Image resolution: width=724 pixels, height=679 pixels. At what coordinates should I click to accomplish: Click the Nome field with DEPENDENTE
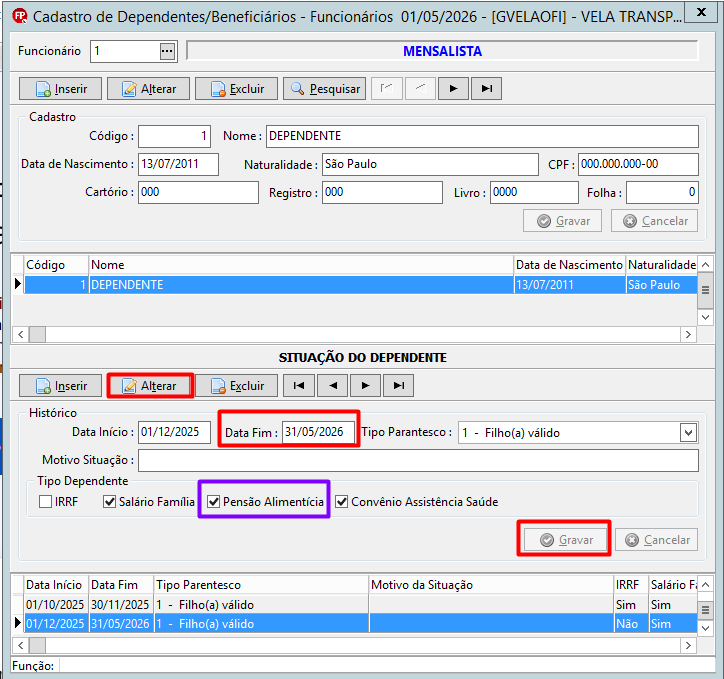[482, 136]
